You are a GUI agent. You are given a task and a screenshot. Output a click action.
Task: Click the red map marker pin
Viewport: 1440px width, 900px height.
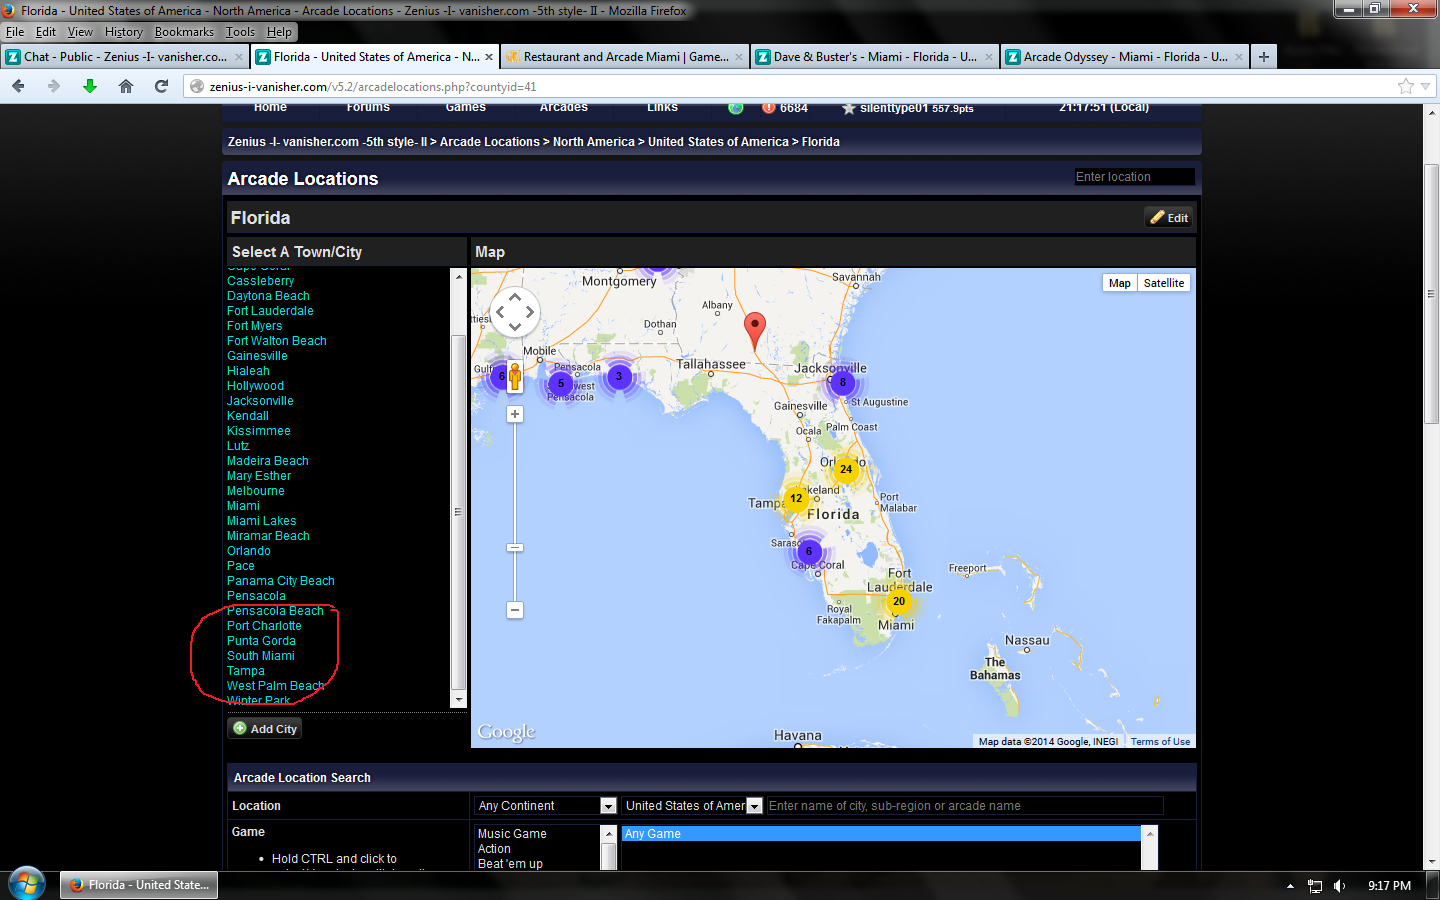pos(755,330)
